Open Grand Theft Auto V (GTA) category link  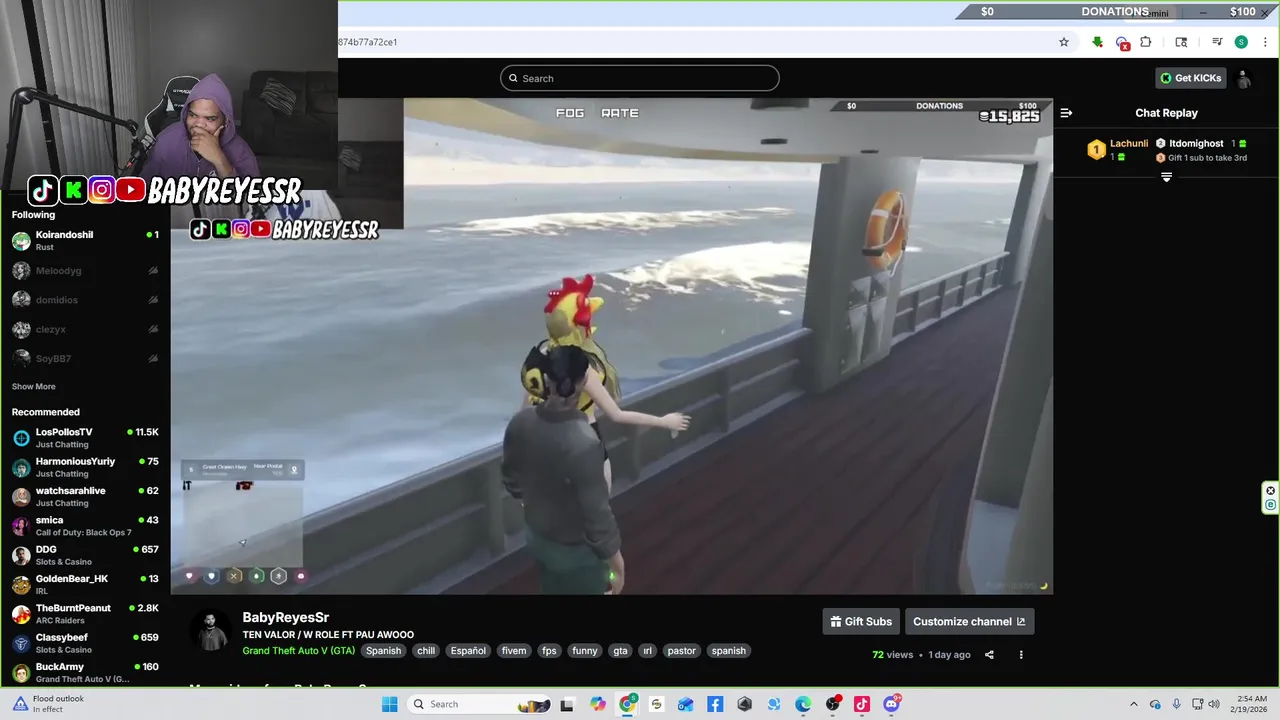coord(298,650)
